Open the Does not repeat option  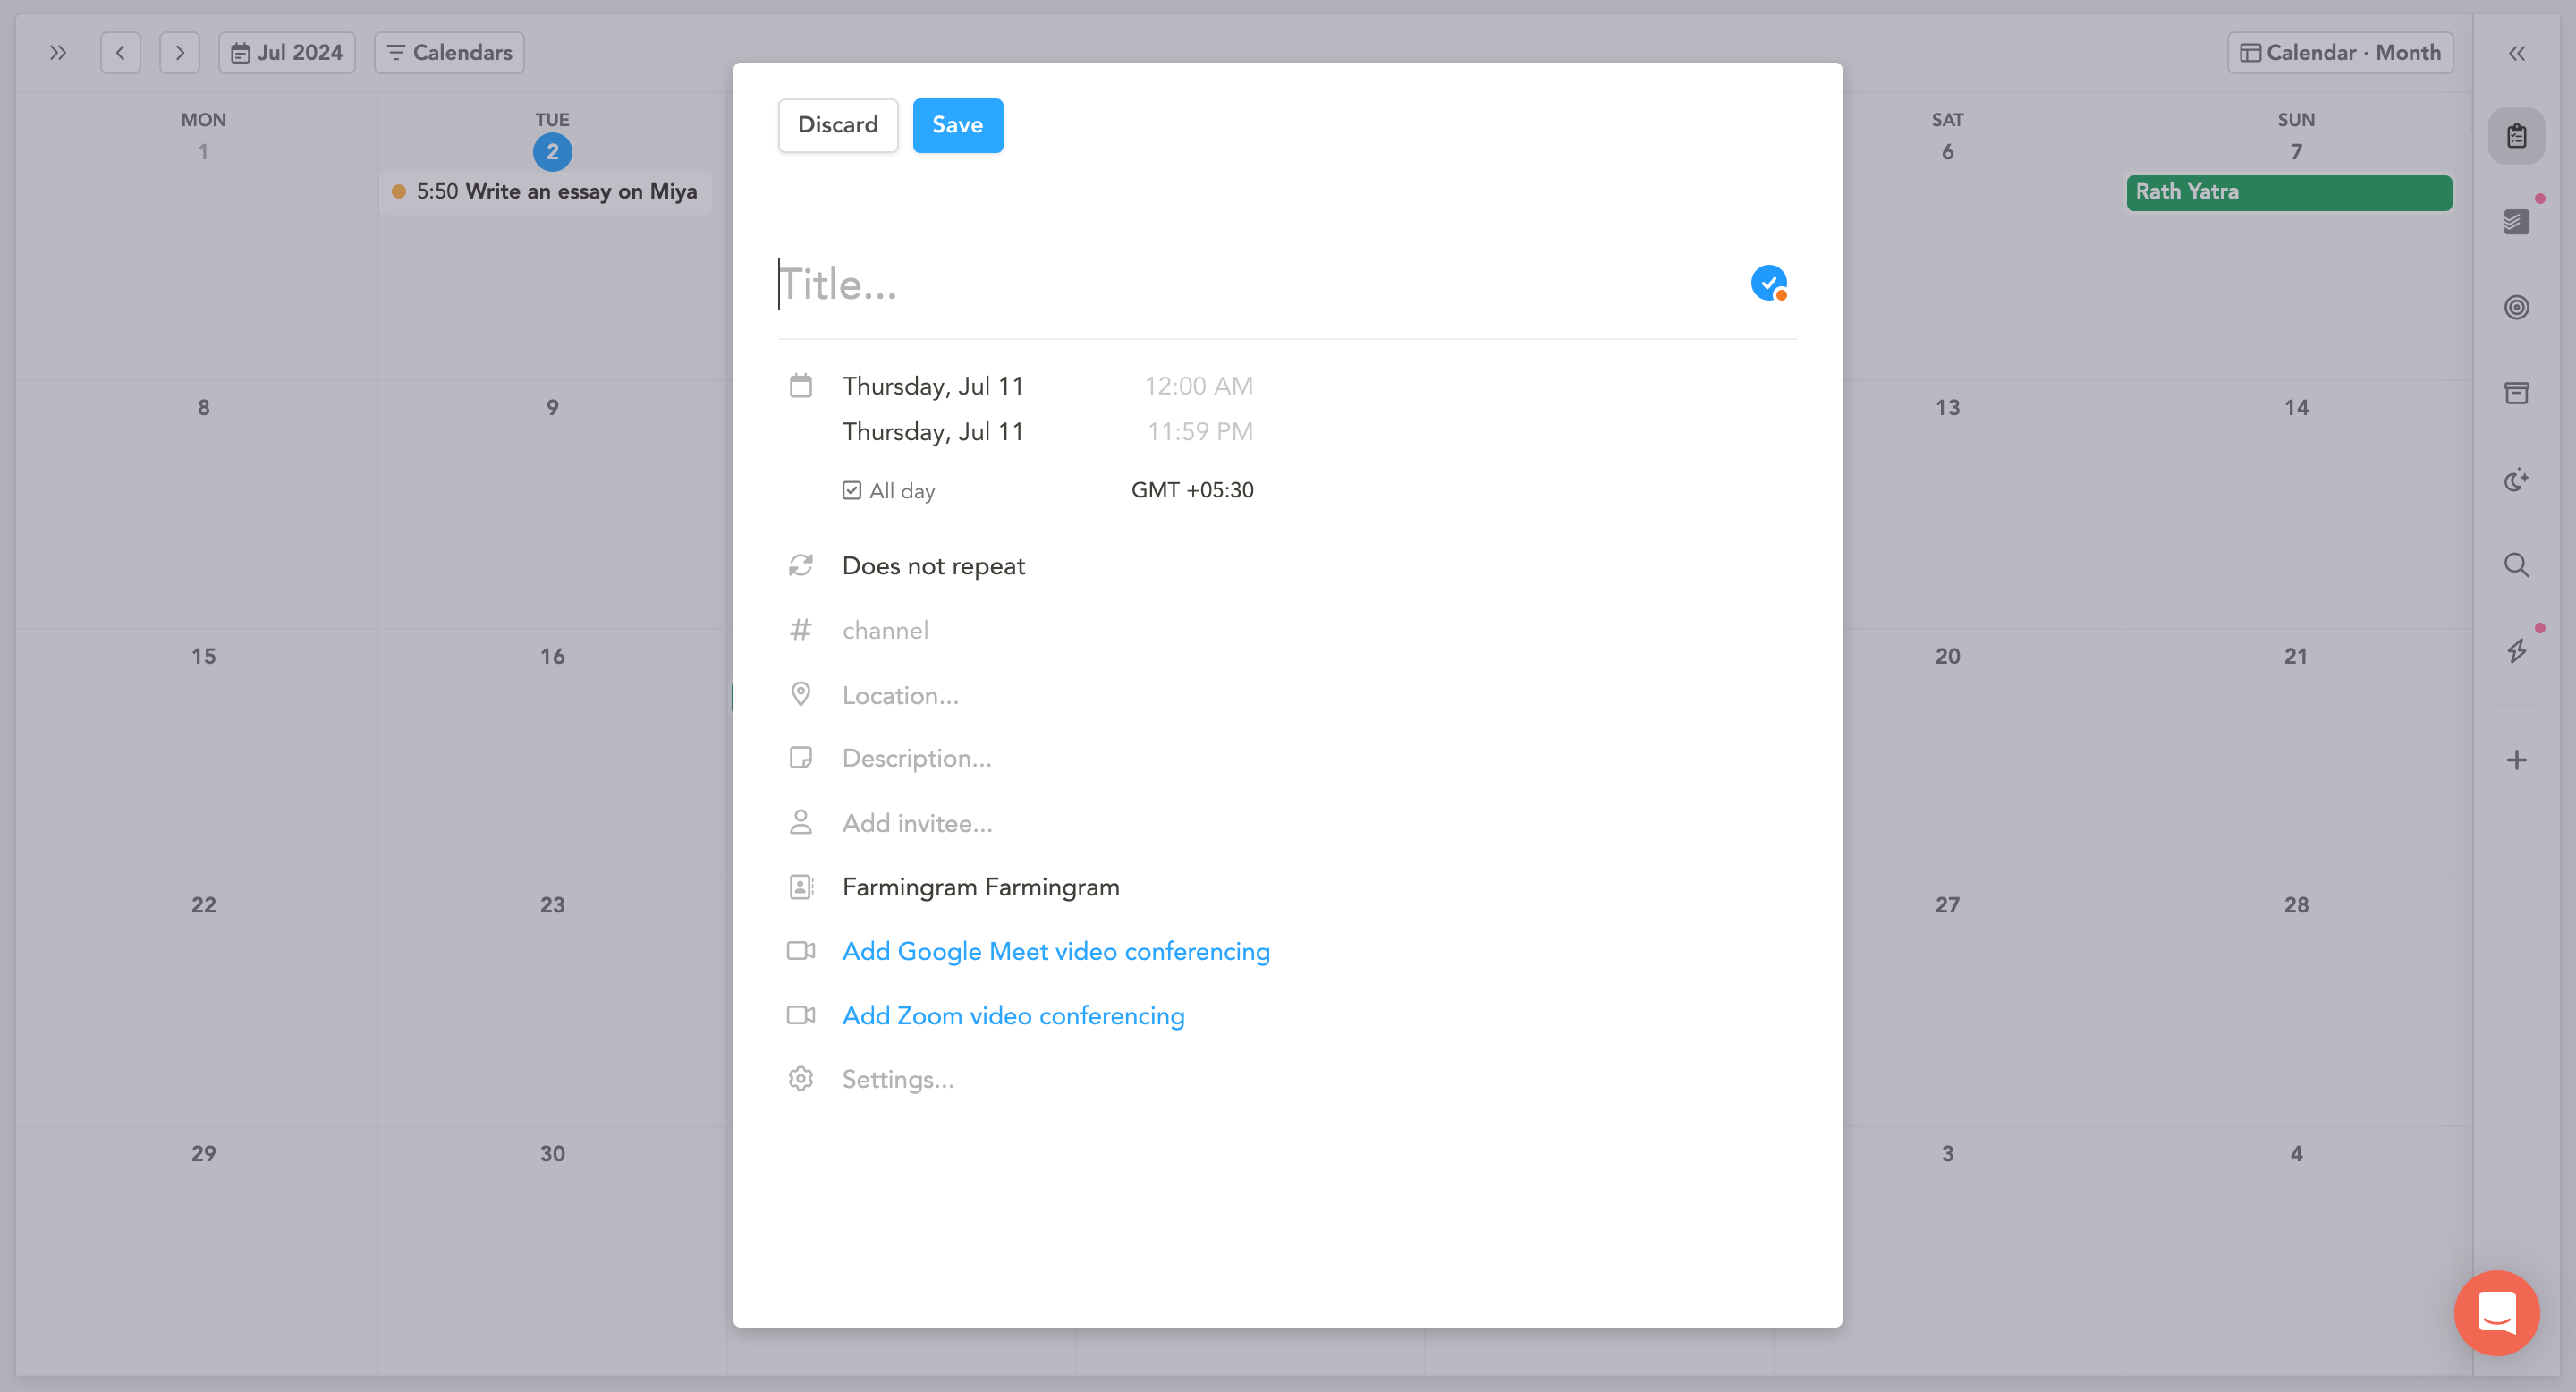(934, 566)
